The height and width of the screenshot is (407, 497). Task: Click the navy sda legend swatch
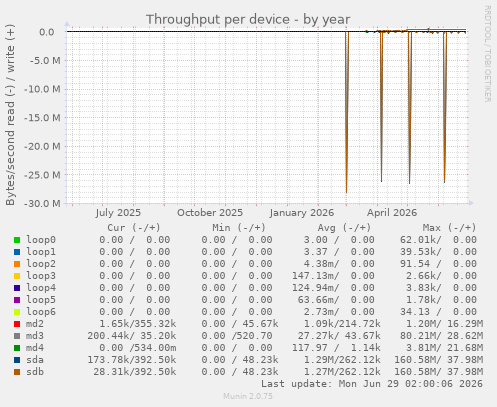[17, 360]
